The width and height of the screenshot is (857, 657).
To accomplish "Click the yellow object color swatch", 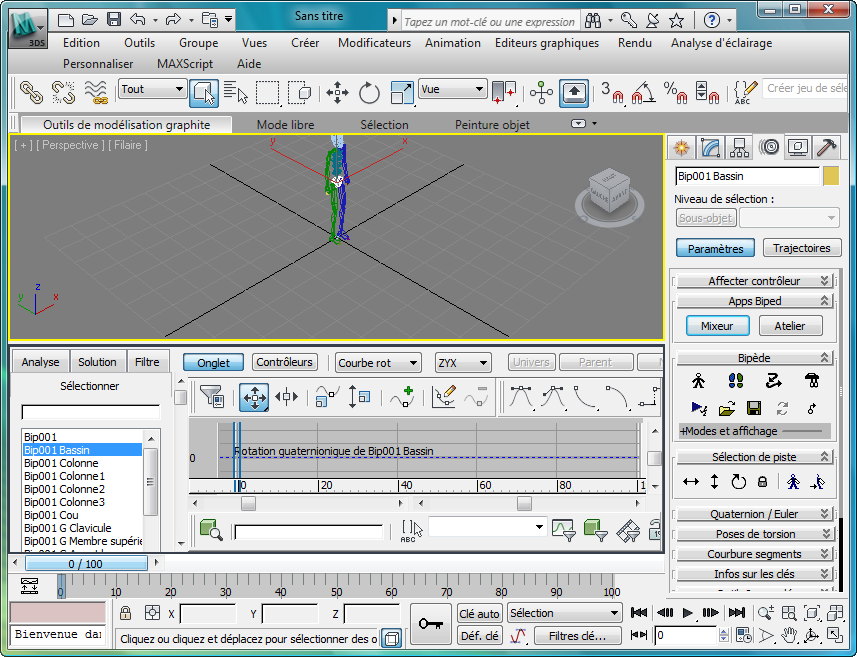I will pyautogui.click(x=831, y=176).
